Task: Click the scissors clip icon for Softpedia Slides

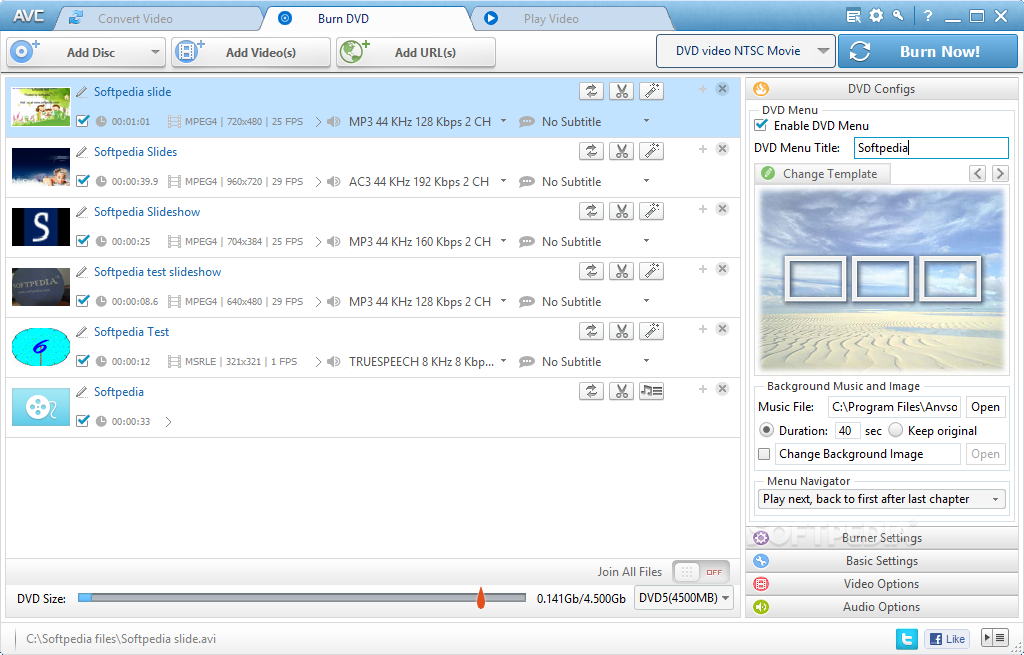Action: coord(621,151)
